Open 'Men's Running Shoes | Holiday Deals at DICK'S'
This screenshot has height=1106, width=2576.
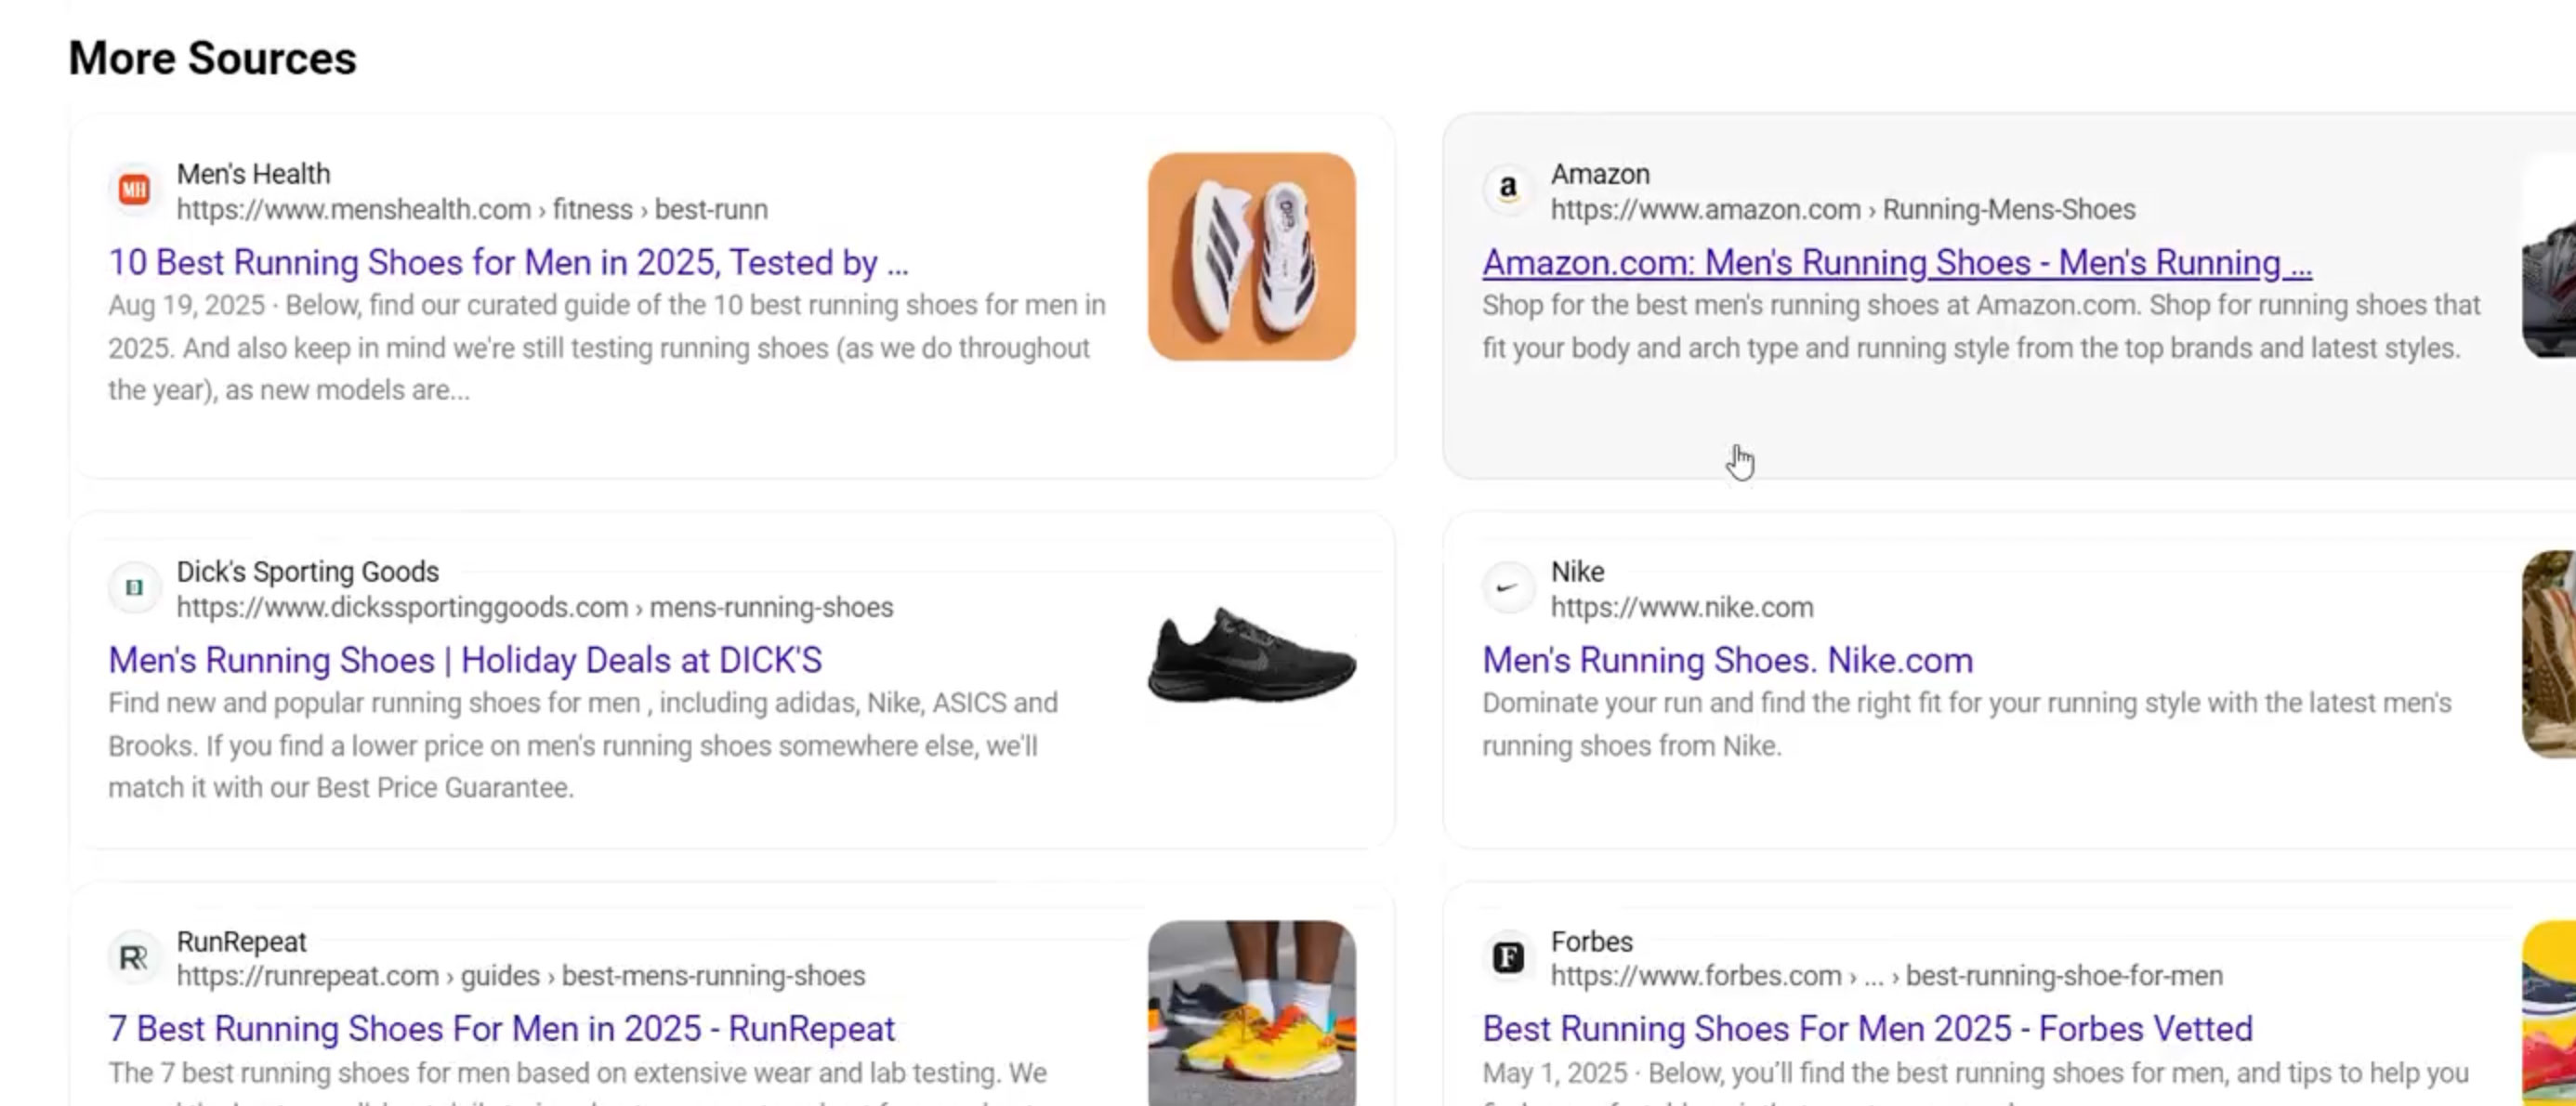click(464, 660)
